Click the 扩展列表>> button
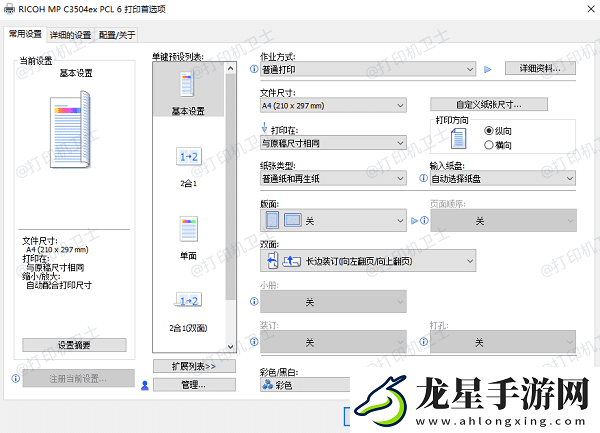The image size is (600, 433). [194, 366]
